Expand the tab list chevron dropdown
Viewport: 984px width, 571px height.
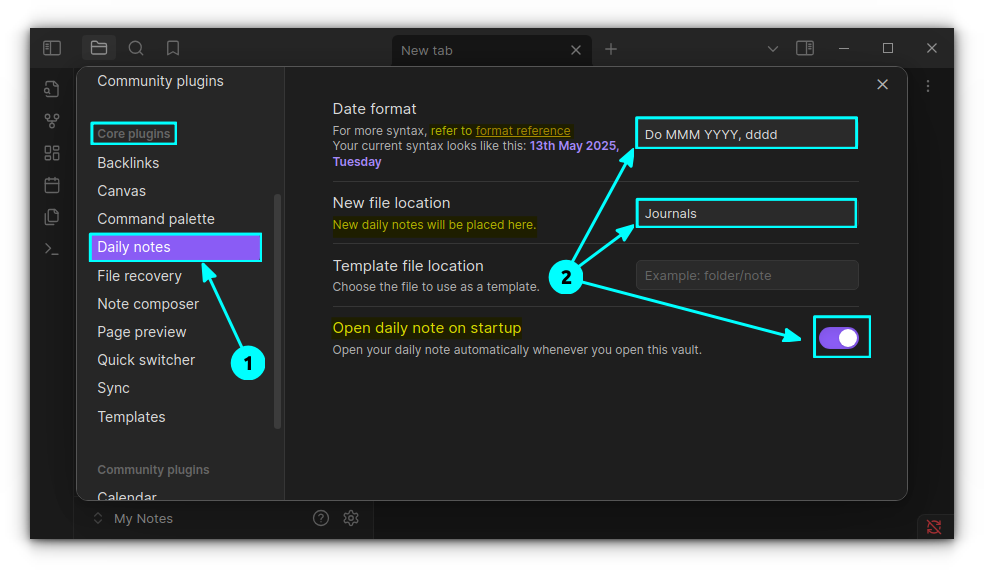coord(773,49)
